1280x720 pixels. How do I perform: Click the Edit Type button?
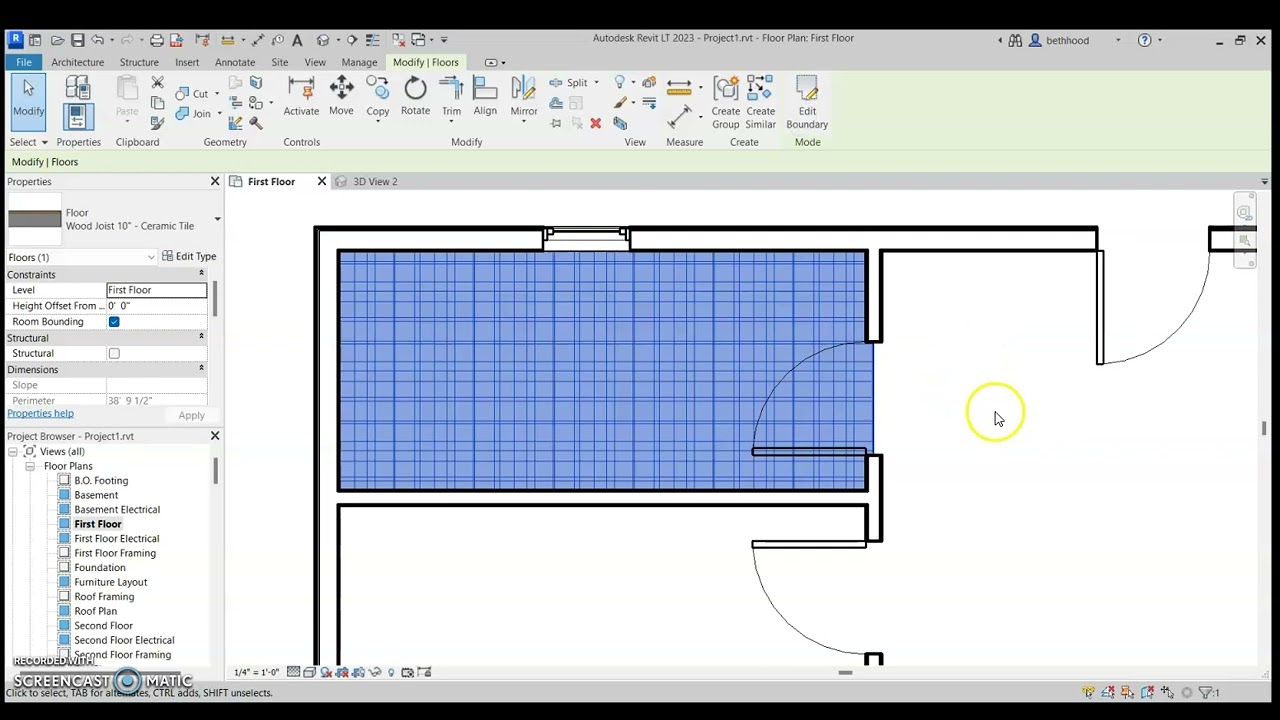coord(189,256)
